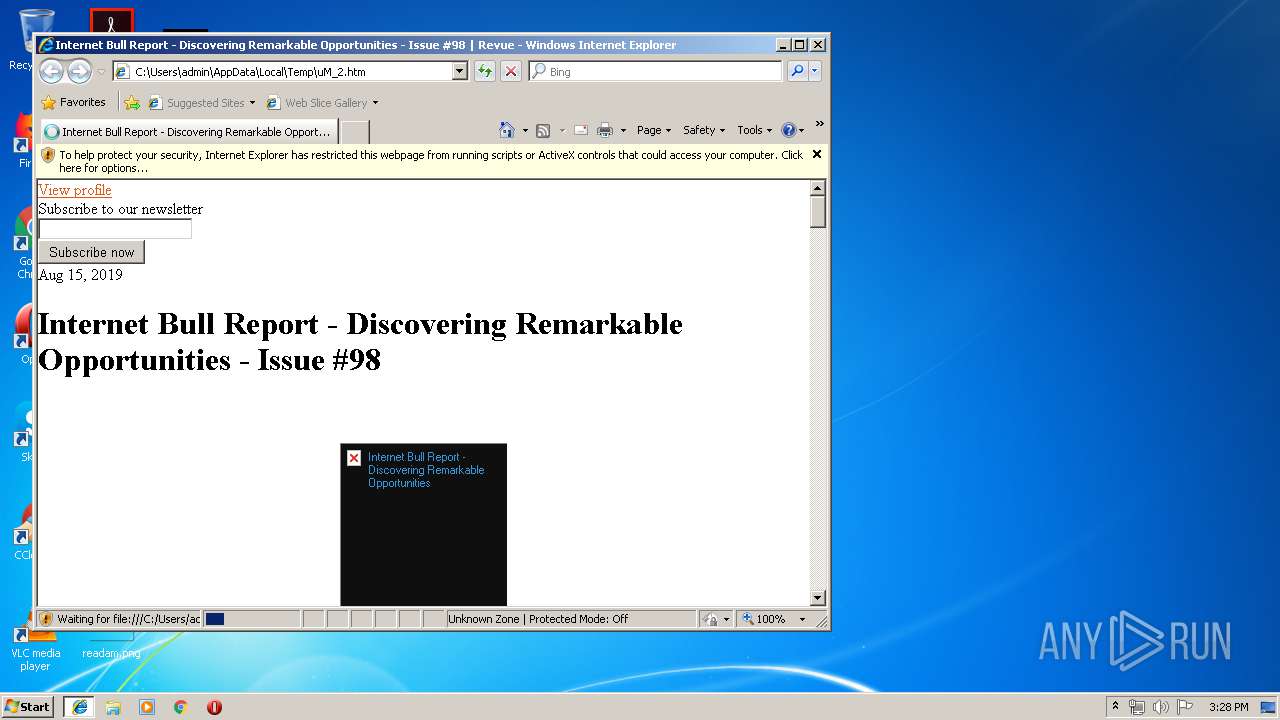1280x720 pixels.
Task: Expand the Print options dropdown arrow
Action: pos(623,130)
